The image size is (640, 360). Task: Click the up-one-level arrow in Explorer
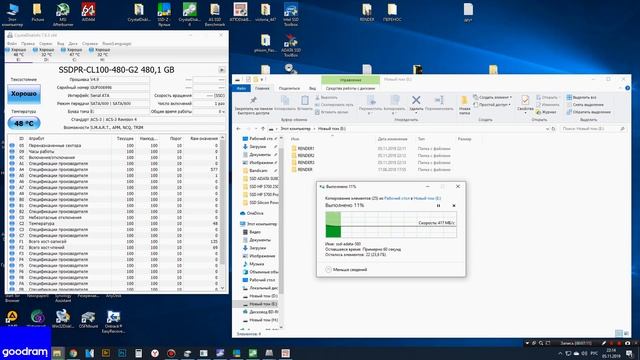pos(262,129)
